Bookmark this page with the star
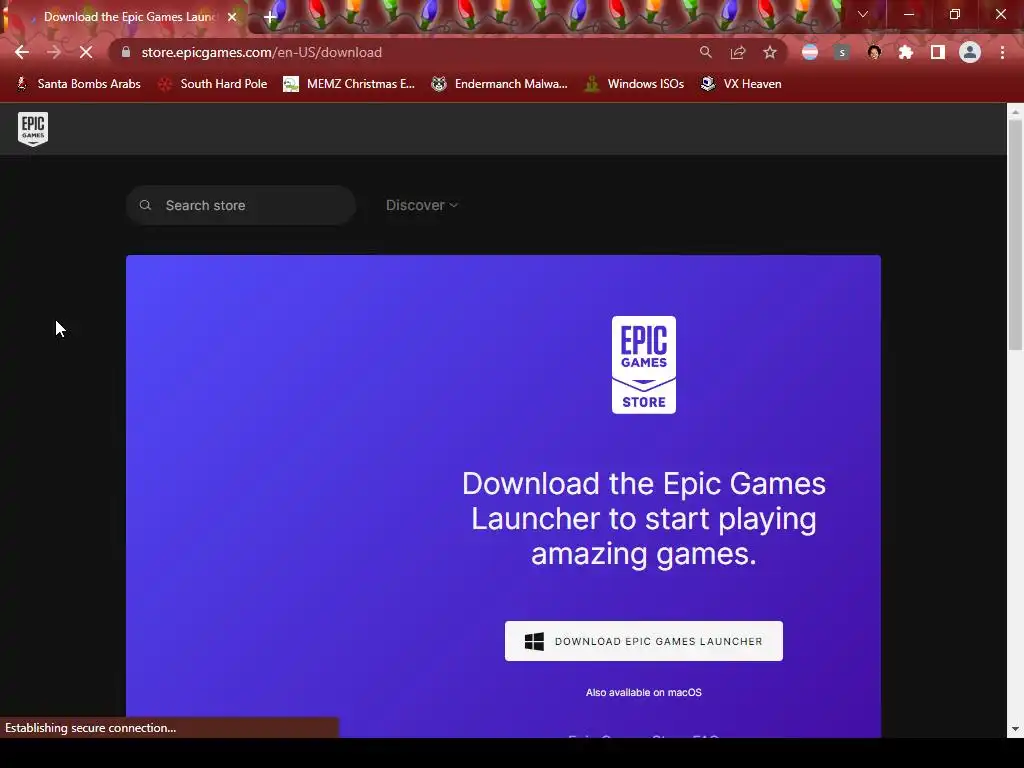 770,52
